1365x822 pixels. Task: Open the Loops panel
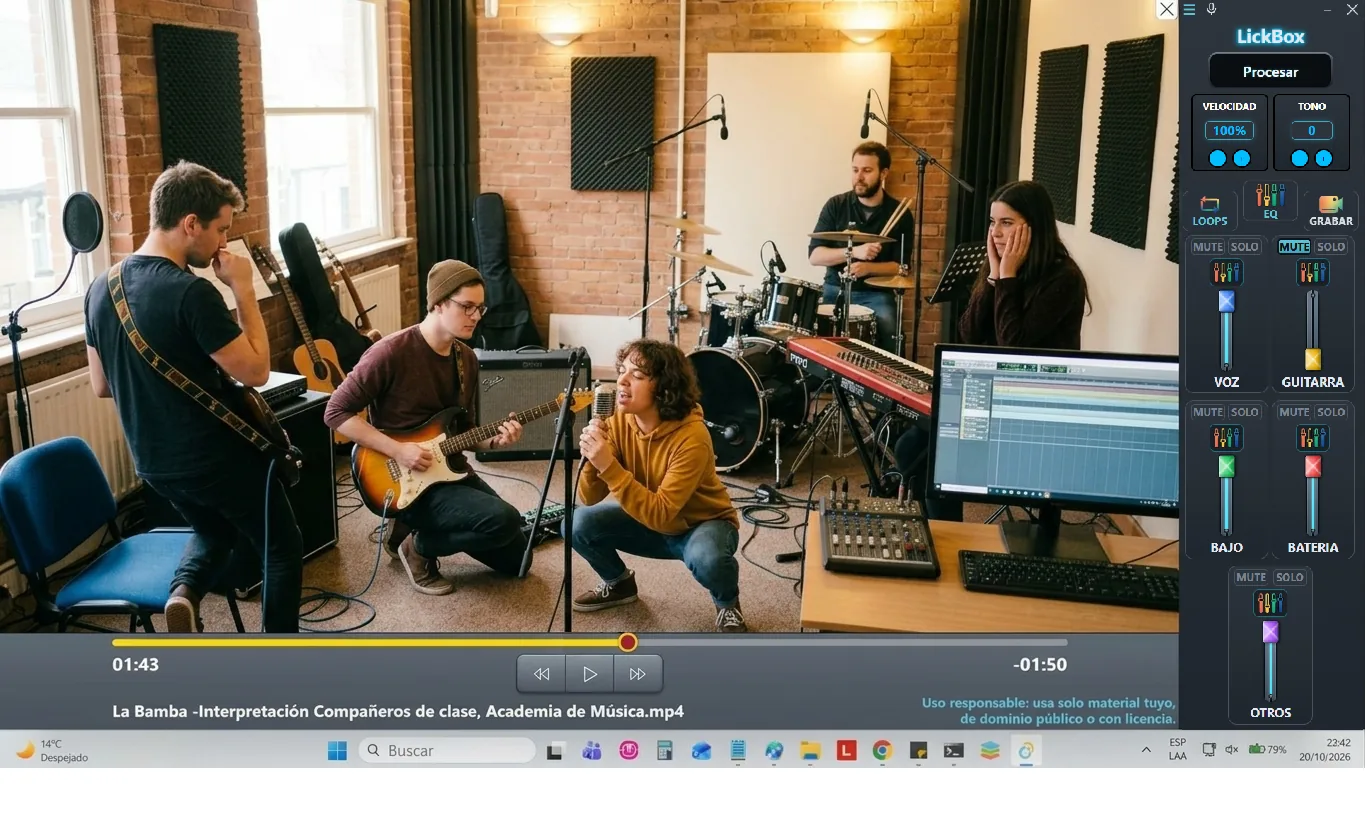(x=1210, y=211)
